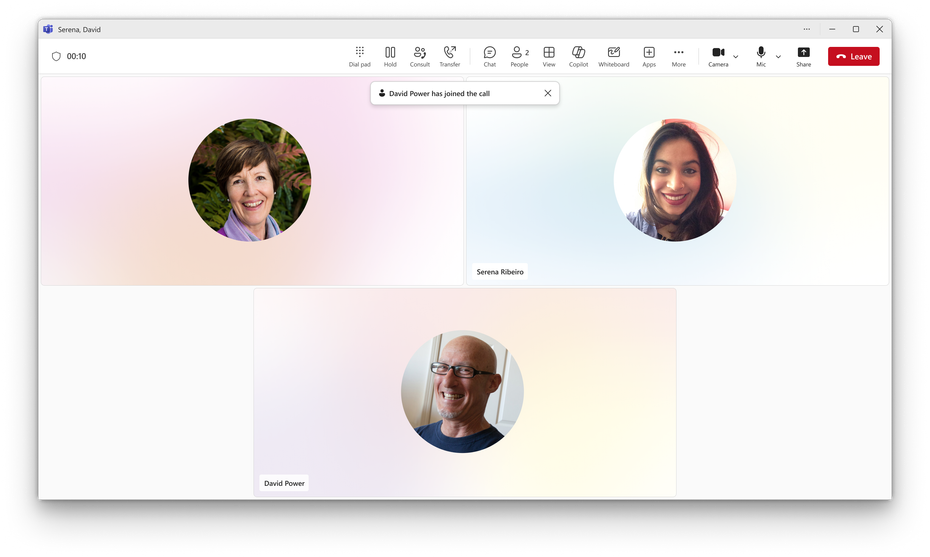930x557 pixels.
Task: Select the brown-haired woman's profile picture
Action: pos(250,180)
